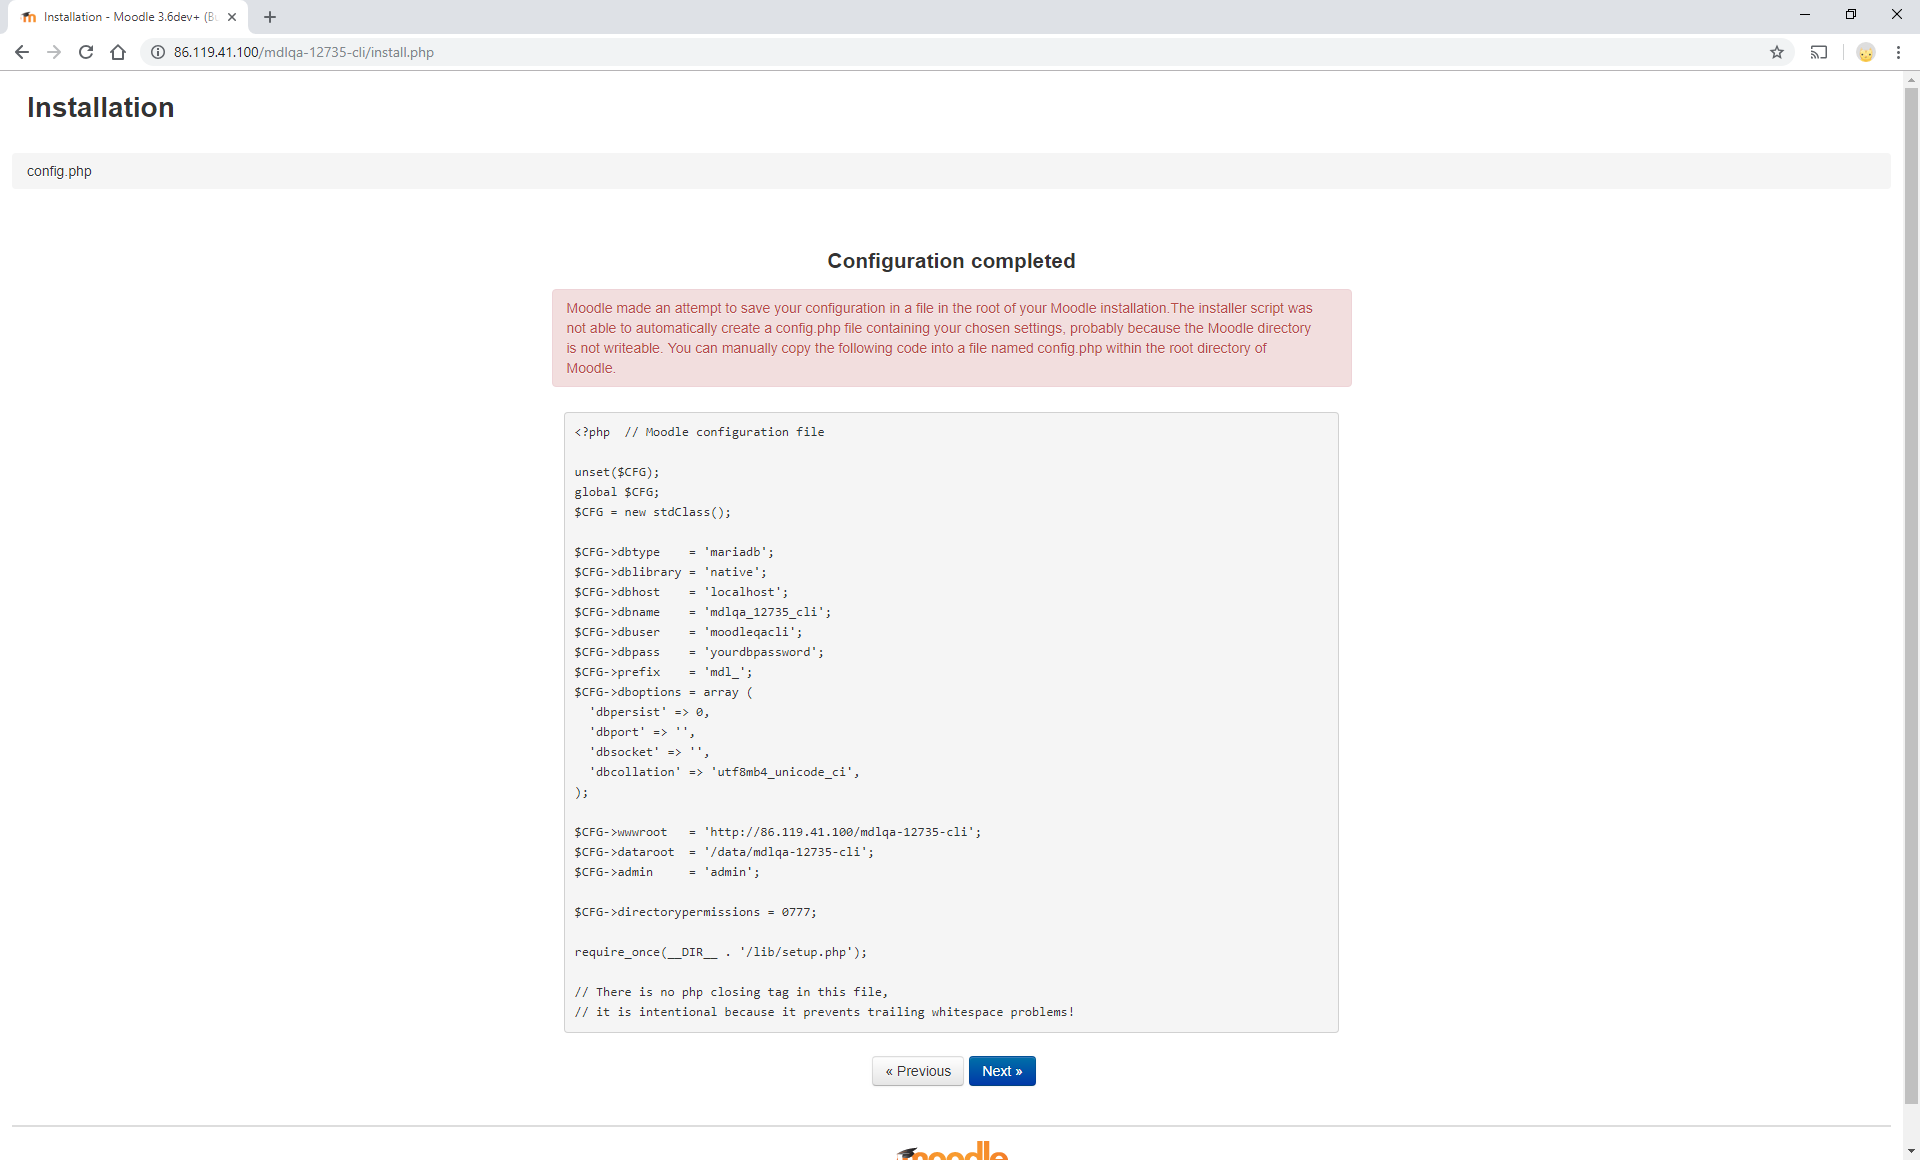
Task: Click the 'dbcollation' utf8mb4_unicode_ci line
Action: [x=724, y=772]
